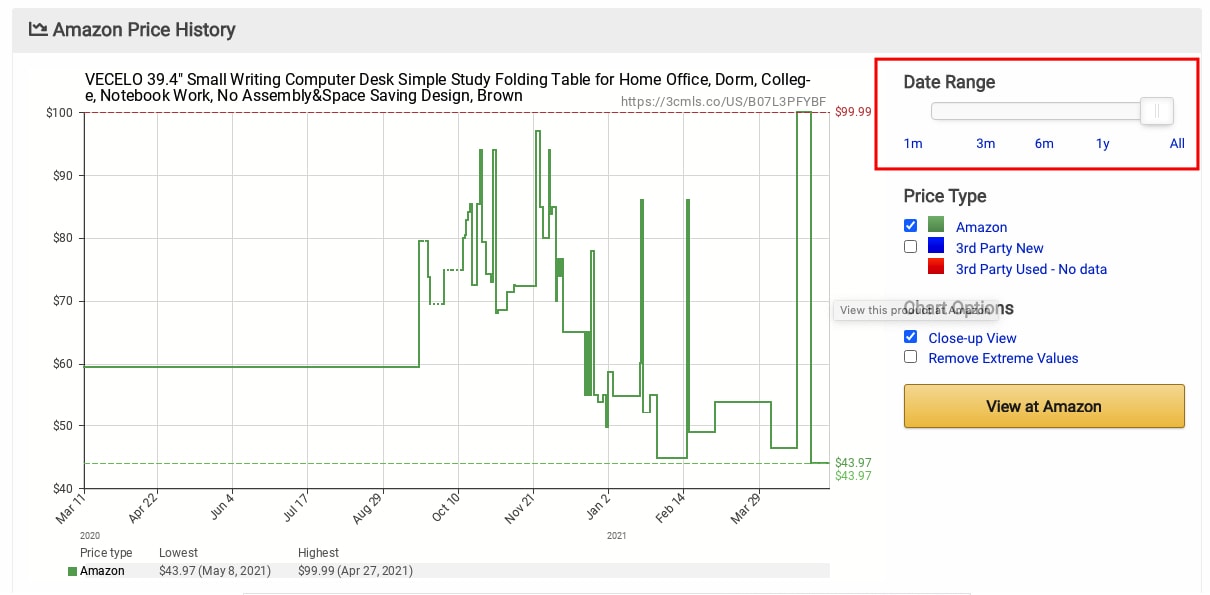Click the 3cmls.co short URL on the chart
This screenshot has width=1210, height=595.
pyautogui.click(x=724, y=102)
